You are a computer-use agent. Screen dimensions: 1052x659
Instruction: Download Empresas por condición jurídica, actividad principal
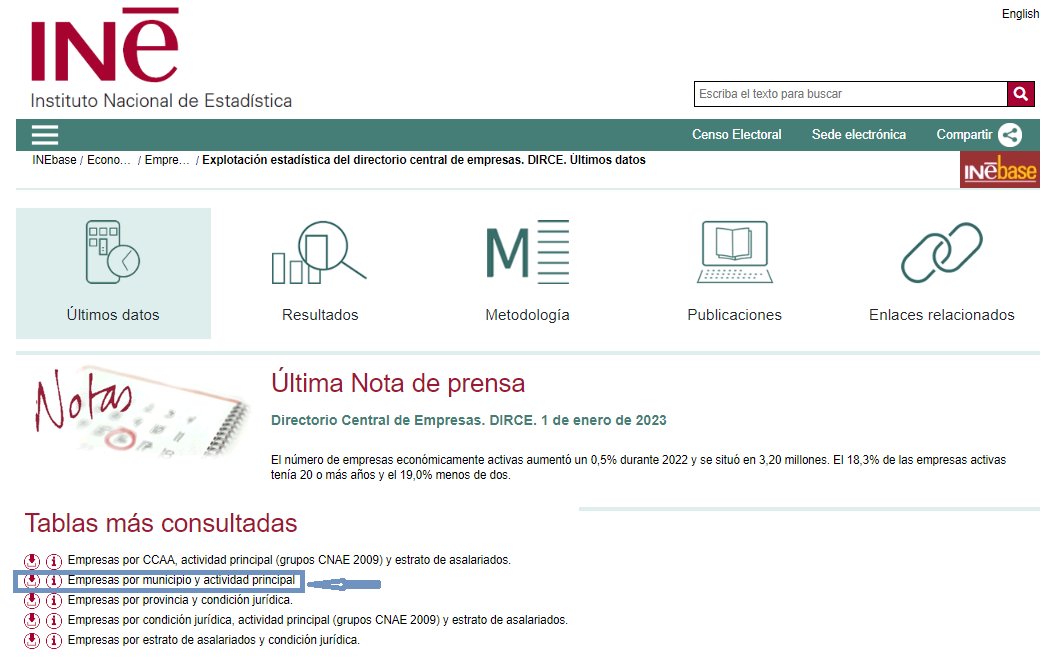pyautogui.click(x=32, y=621)
